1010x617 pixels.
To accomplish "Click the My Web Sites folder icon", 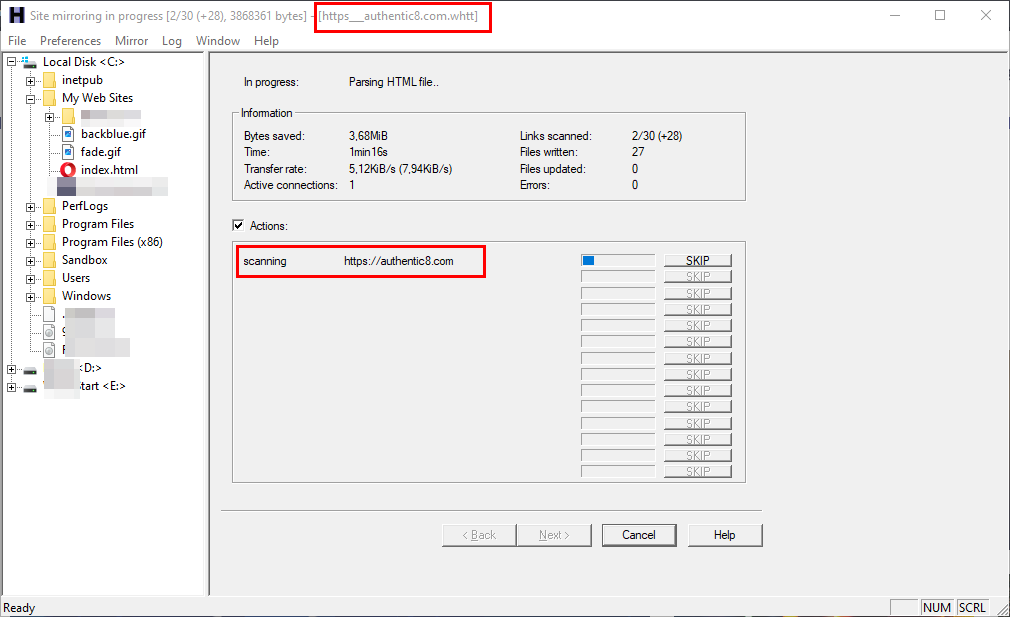I will pos(49,98).
